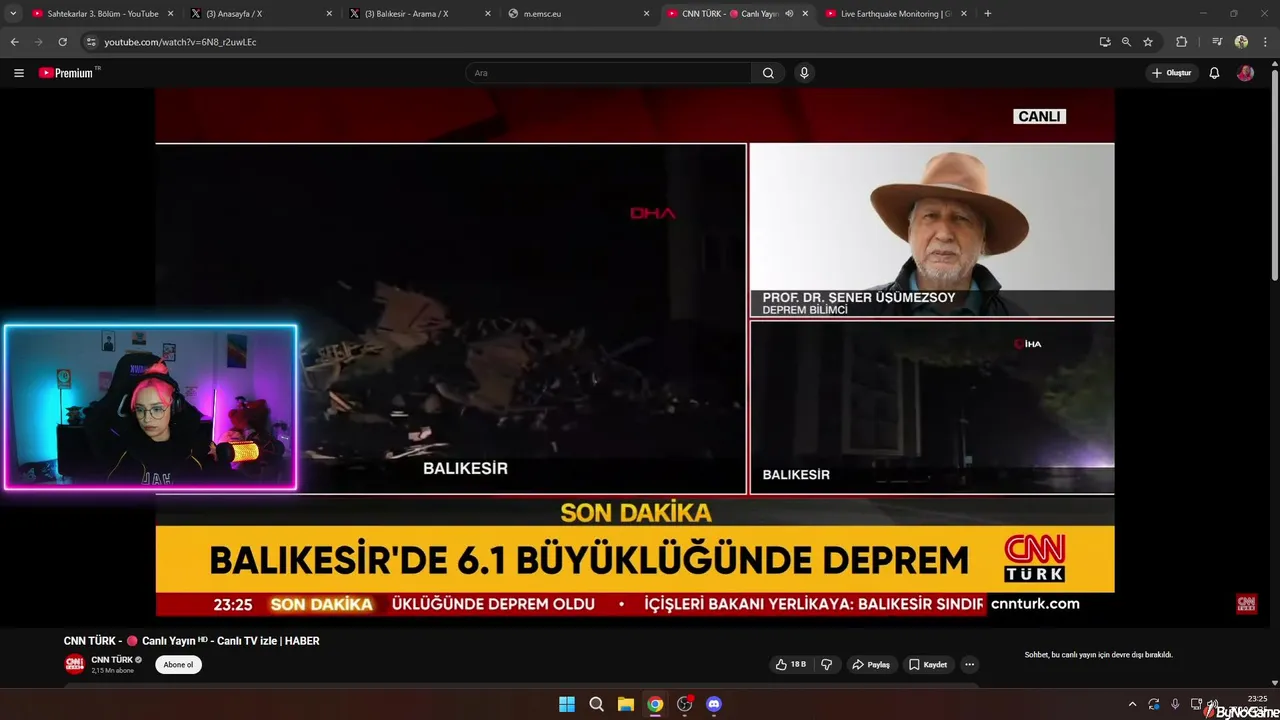Click the YouTube search magnifier button
Screen dimensions: 1280x720
click(768, 73)
